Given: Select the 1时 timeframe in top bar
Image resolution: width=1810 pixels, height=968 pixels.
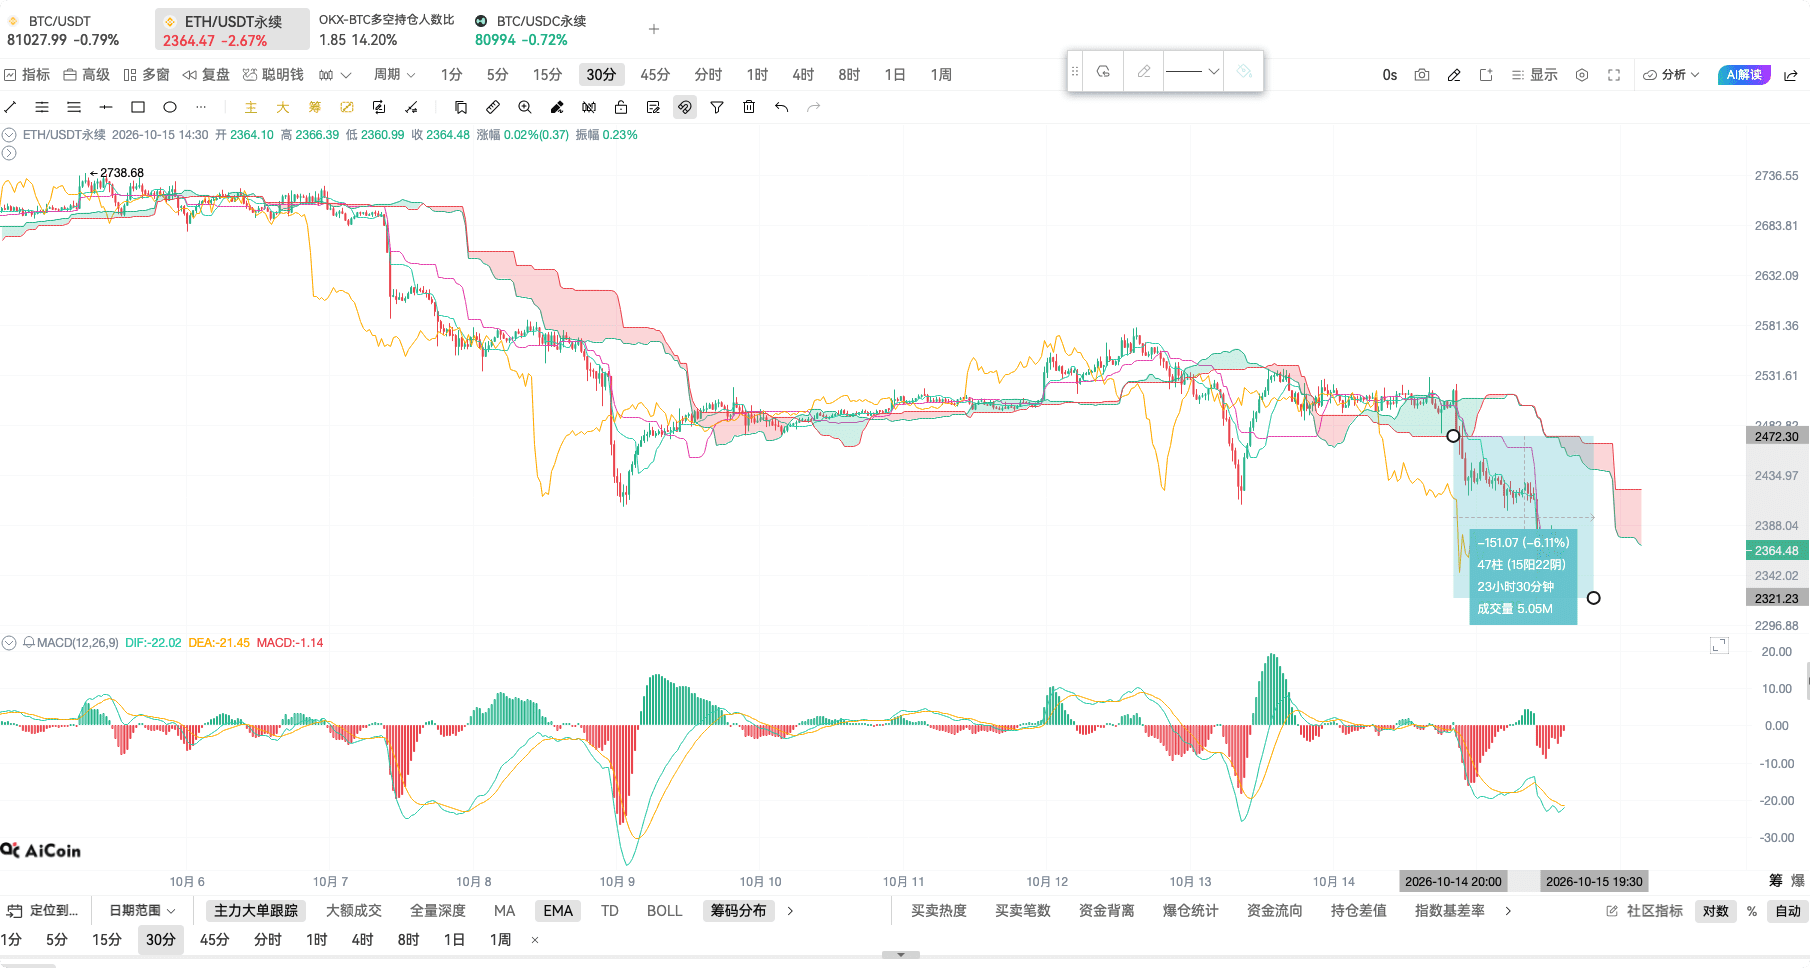Looking at the screenshot, I should click(x=757, y=75).
